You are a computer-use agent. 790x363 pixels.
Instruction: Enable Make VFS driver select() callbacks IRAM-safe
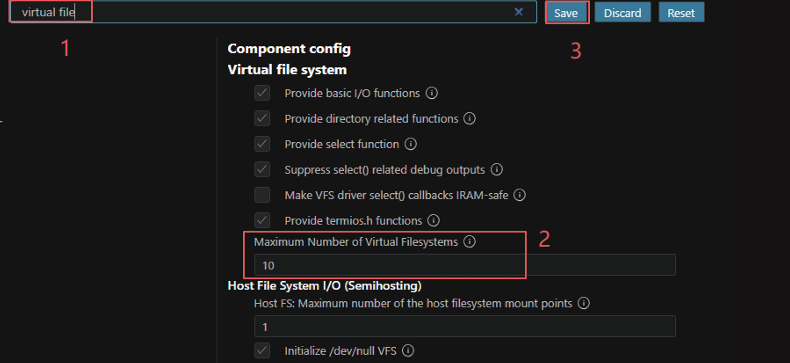[262, 195]
